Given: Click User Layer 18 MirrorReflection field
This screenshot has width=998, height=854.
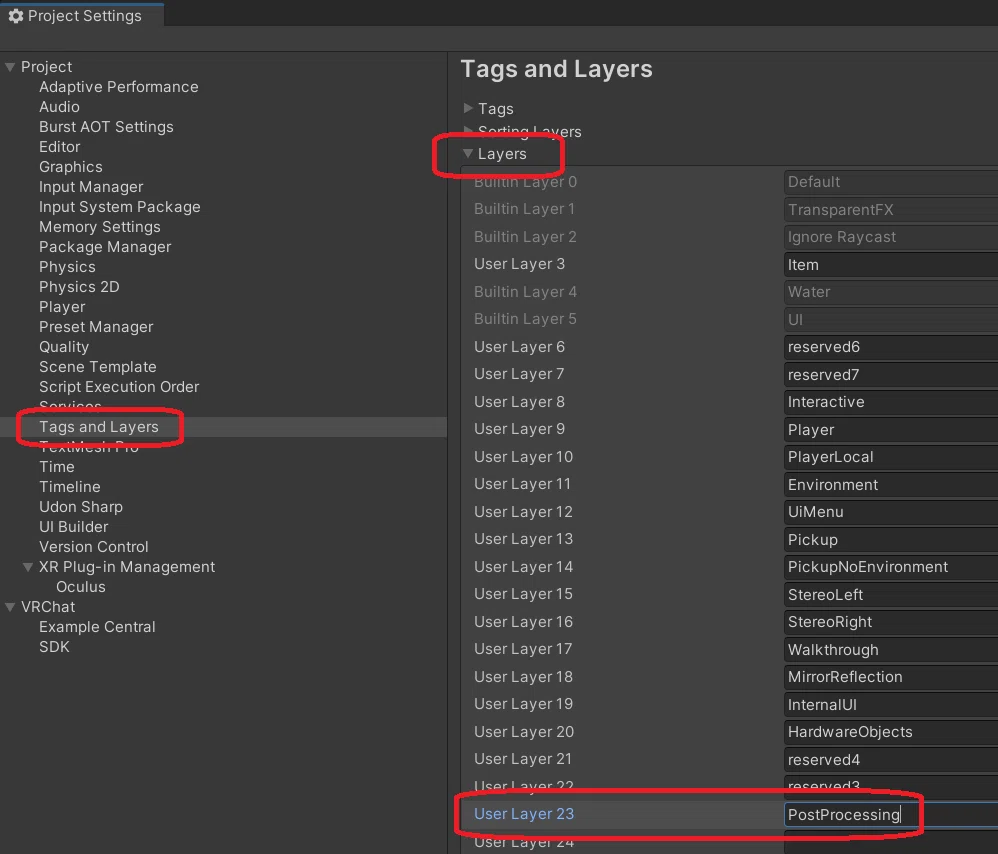Looking at the screenshot, I should [890, 677].
